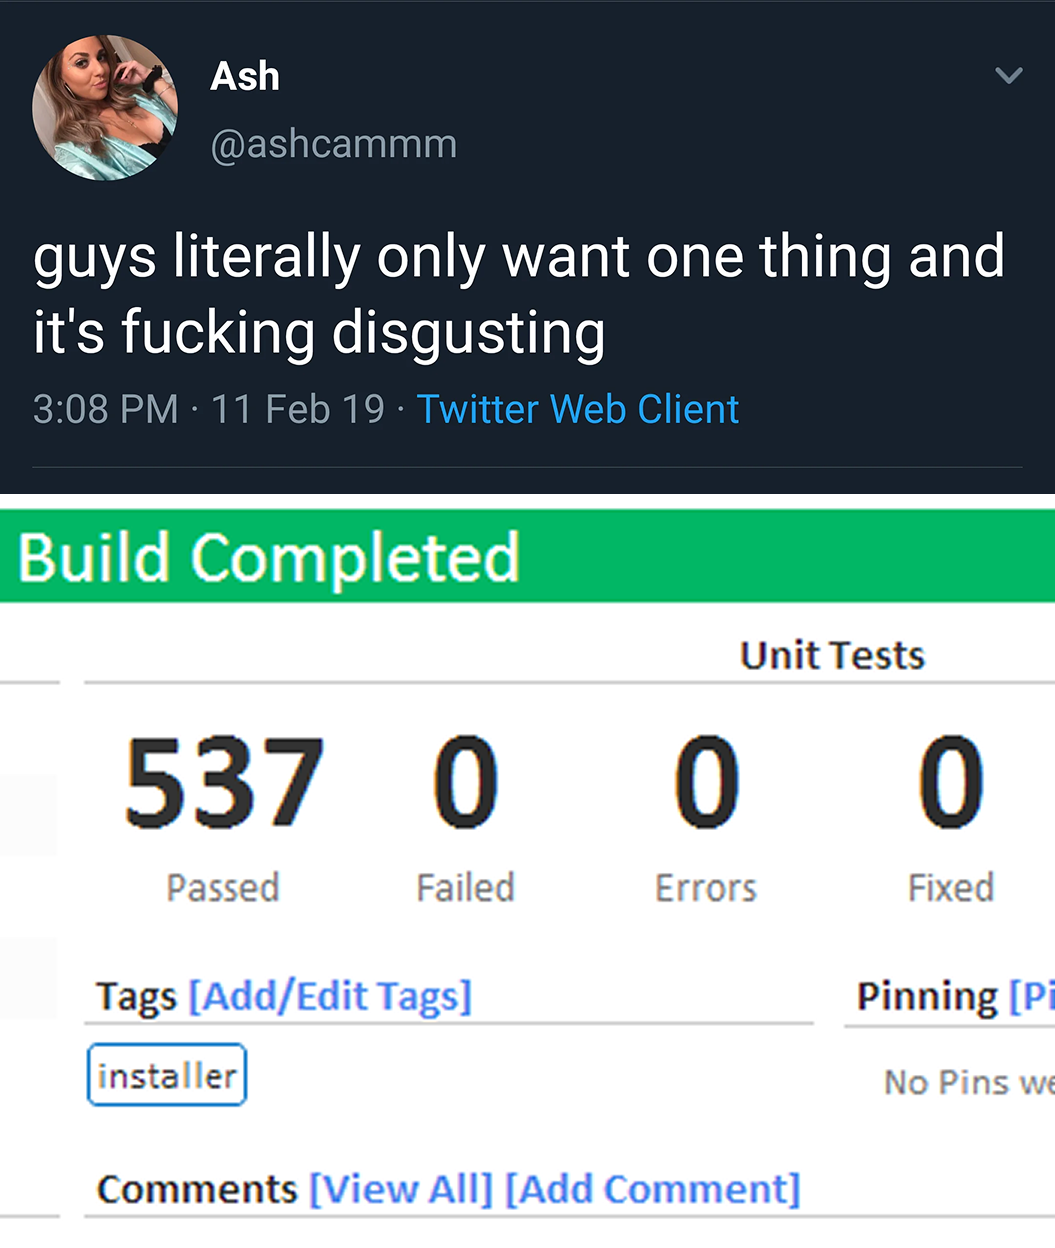Click the Add/Edit Tags link
Screen dimensions: 1055x1248
(x=330, y=997)
